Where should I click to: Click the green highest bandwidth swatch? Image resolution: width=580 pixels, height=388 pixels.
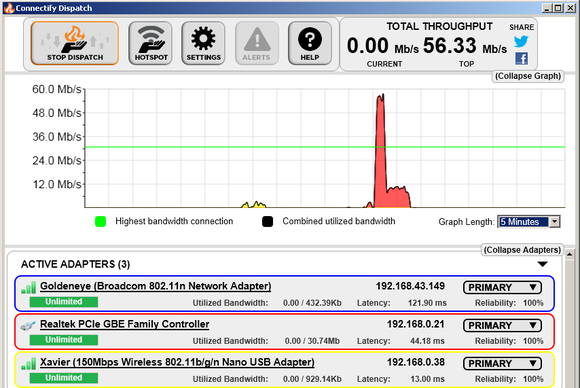coord(101,222)
